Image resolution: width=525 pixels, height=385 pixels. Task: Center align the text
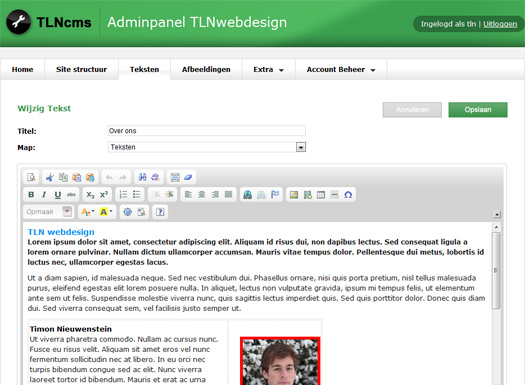[202, 195]
